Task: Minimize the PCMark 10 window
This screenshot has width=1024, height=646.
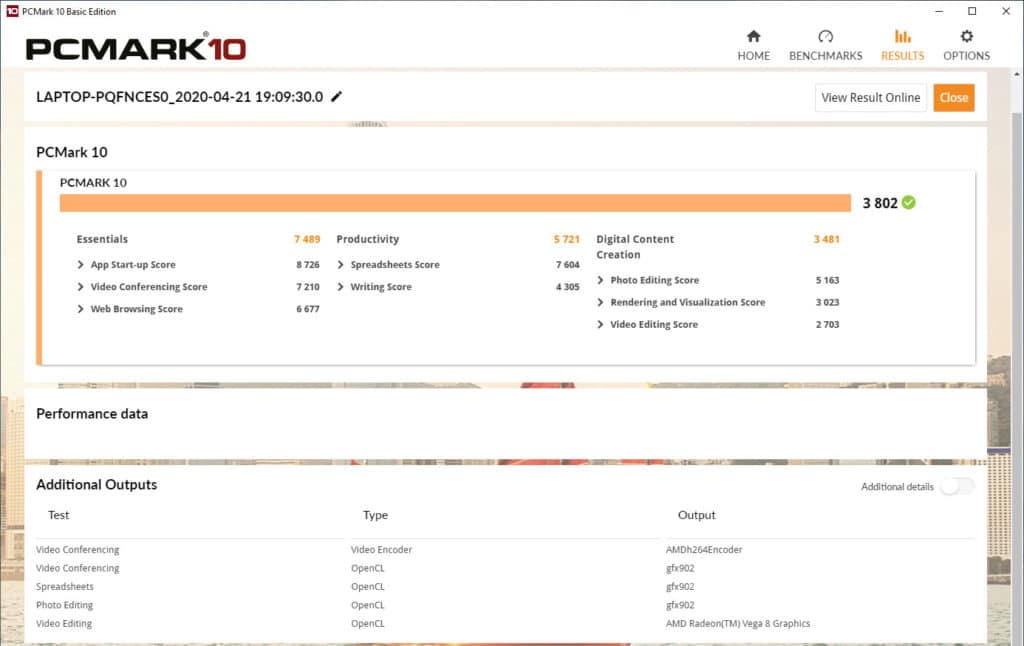Action: point(939,11)
